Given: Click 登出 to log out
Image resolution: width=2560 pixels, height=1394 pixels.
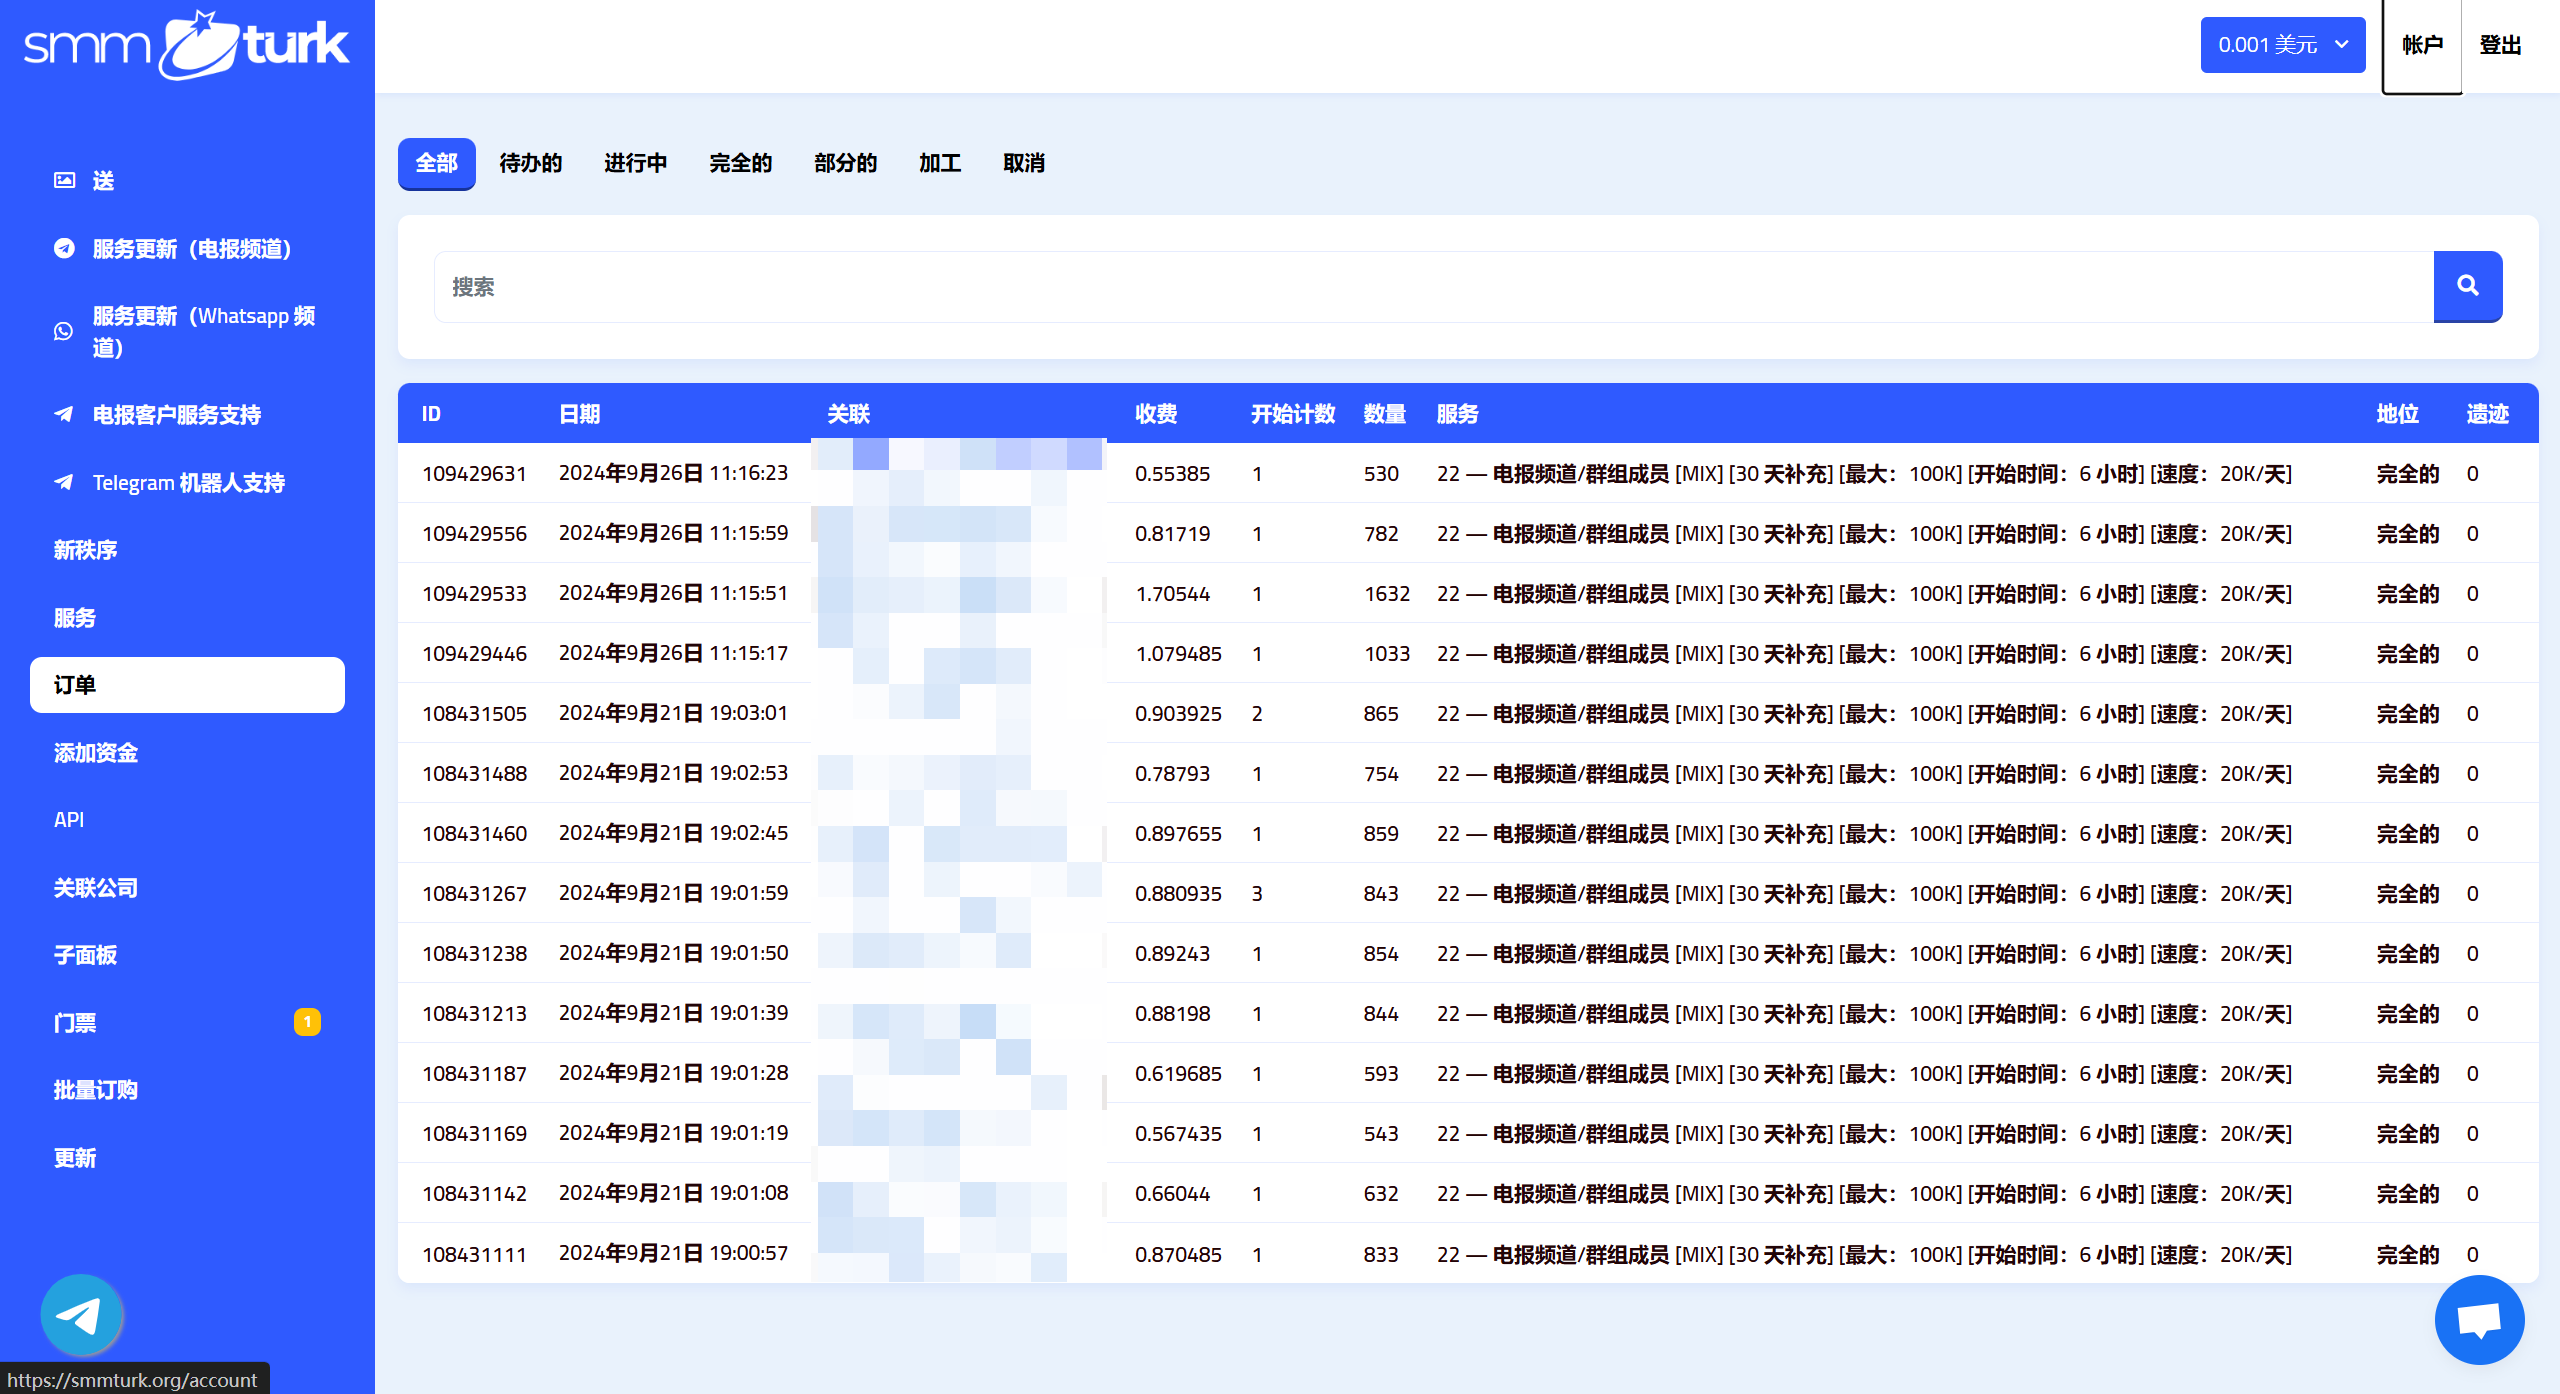Looking at the screenshot, I should 2500,45.
